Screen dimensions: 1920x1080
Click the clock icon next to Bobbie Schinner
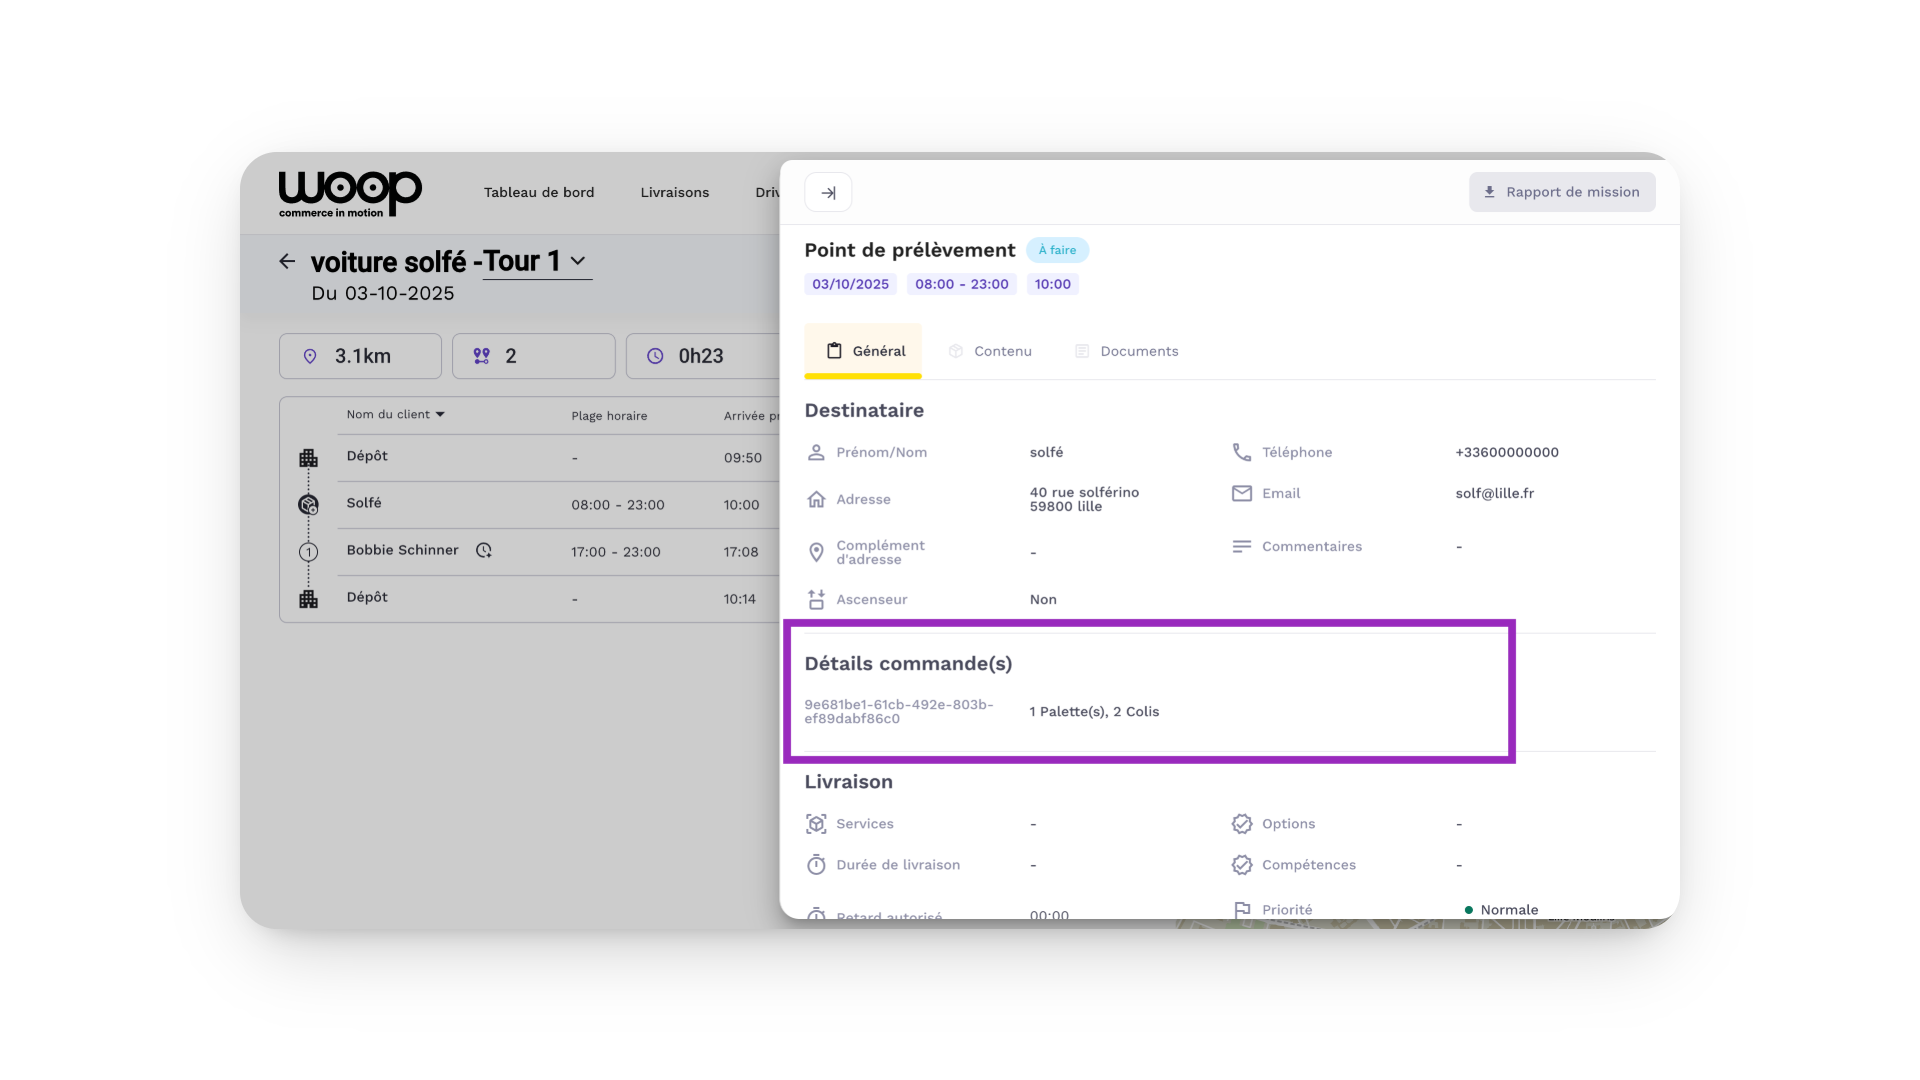pos(484,551)
